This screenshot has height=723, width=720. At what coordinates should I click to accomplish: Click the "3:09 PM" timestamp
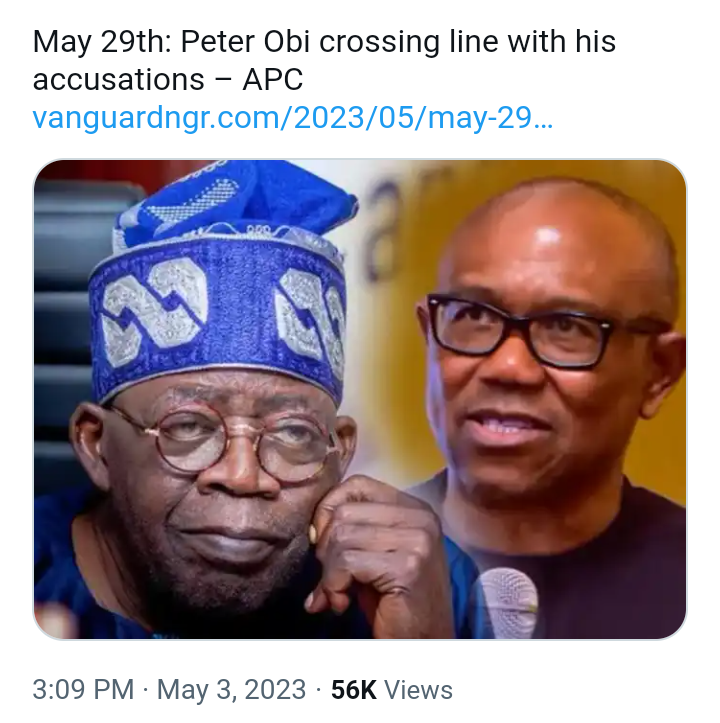[x=83, y=690]
